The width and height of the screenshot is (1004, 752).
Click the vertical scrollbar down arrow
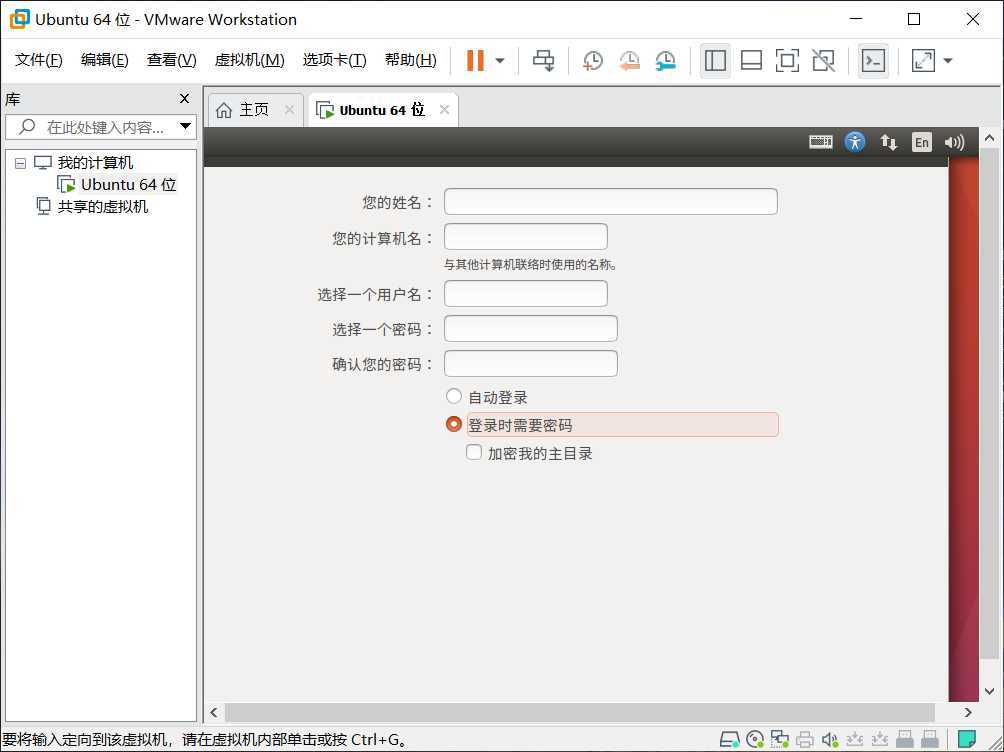989,691
